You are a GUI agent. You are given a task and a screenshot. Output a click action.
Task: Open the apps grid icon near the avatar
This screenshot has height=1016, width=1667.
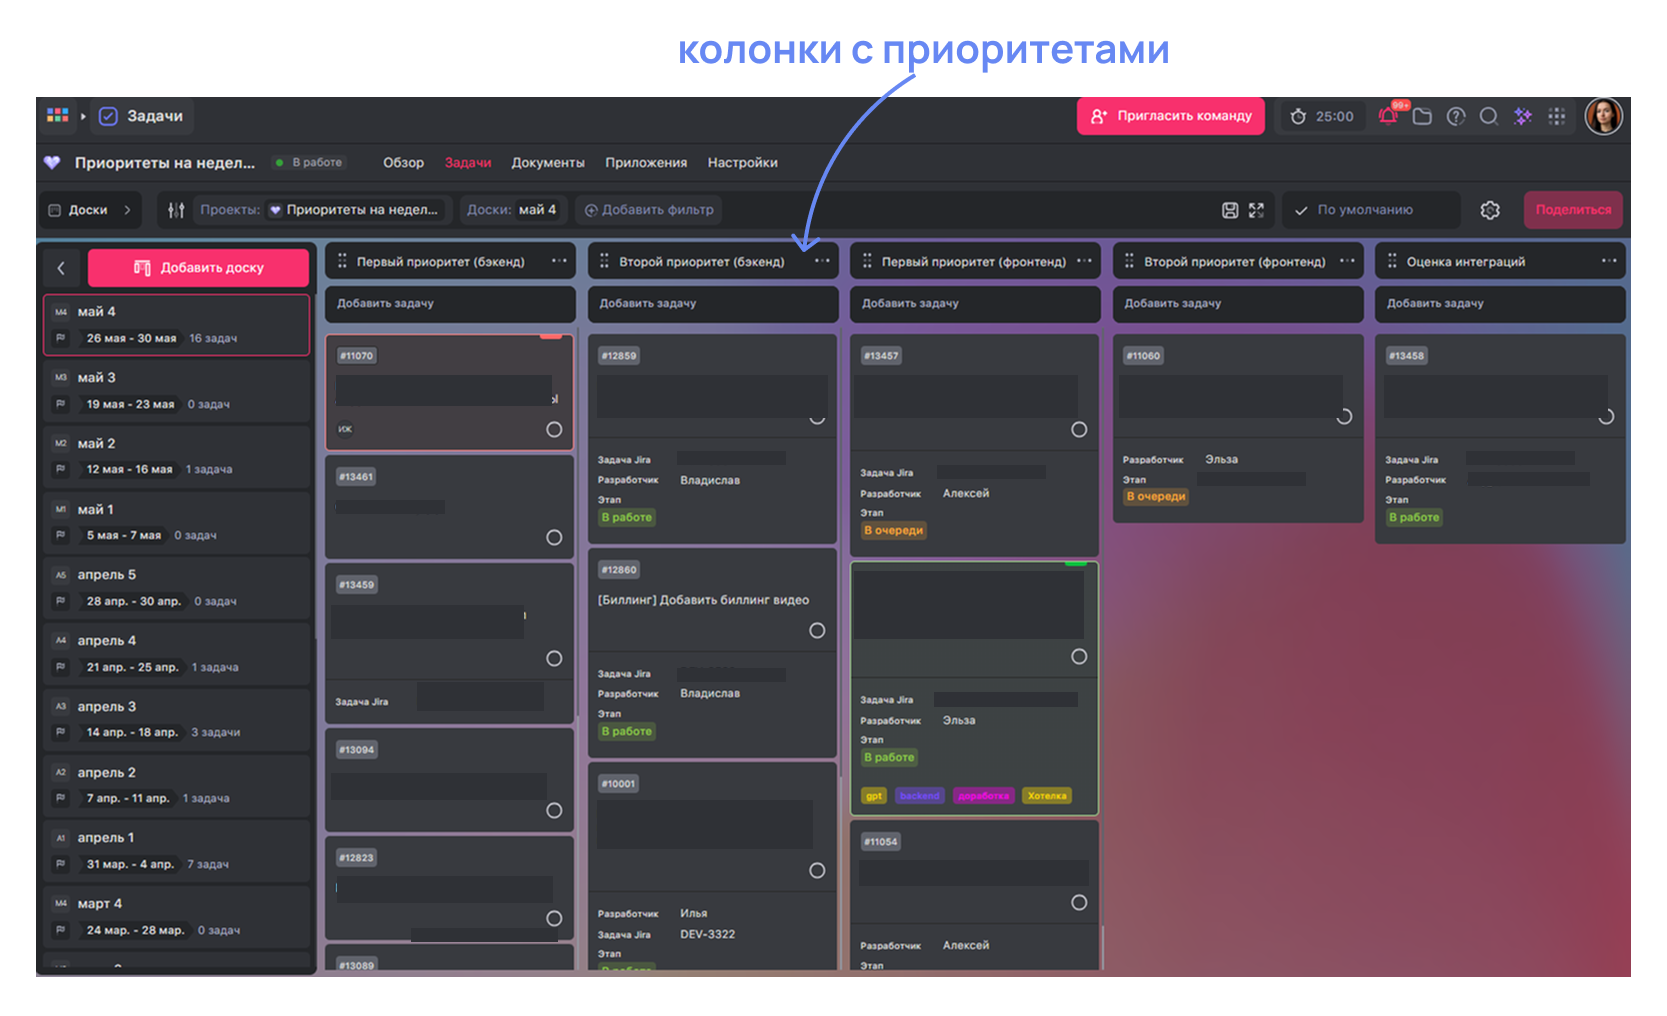1556,116
